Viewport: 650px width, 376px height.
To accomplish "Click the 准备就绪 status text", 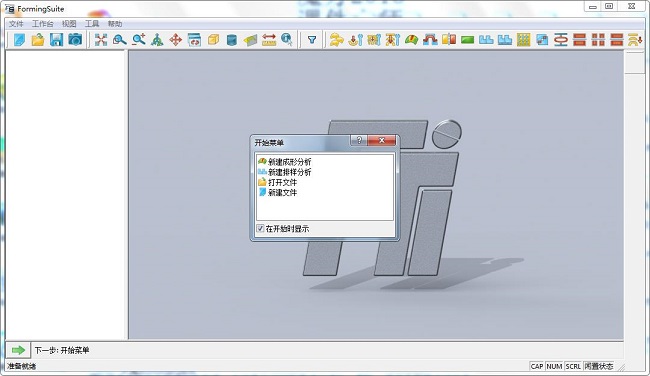I will coord(22,366).
